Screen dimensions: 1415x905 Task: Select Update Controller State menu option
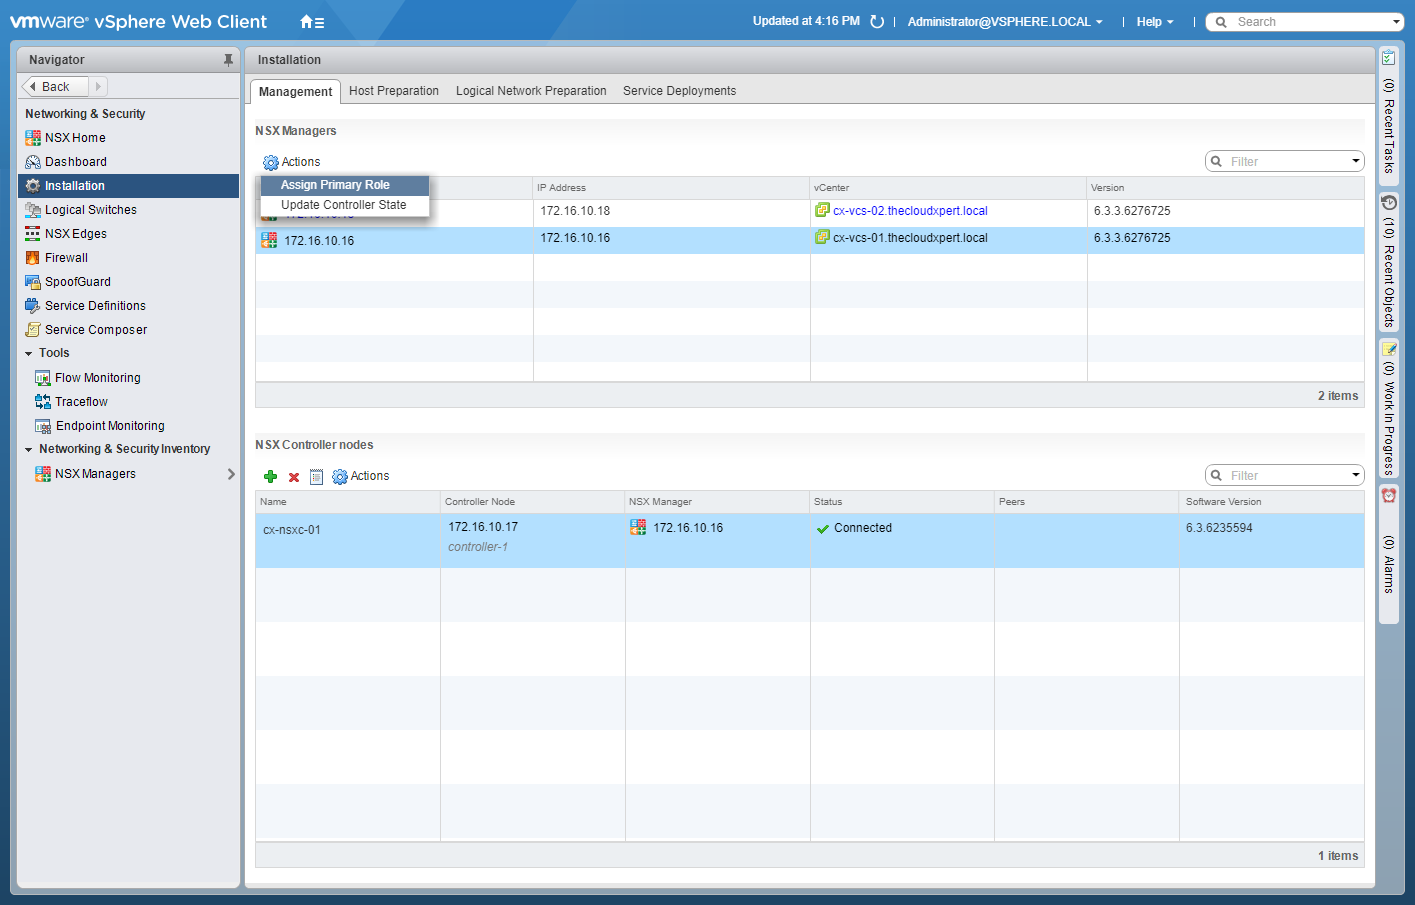coord(343,205)
